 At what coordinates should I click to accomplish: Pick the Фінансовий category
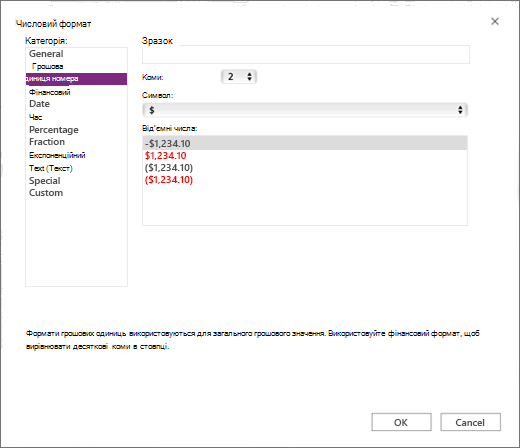tap(50, 92)
